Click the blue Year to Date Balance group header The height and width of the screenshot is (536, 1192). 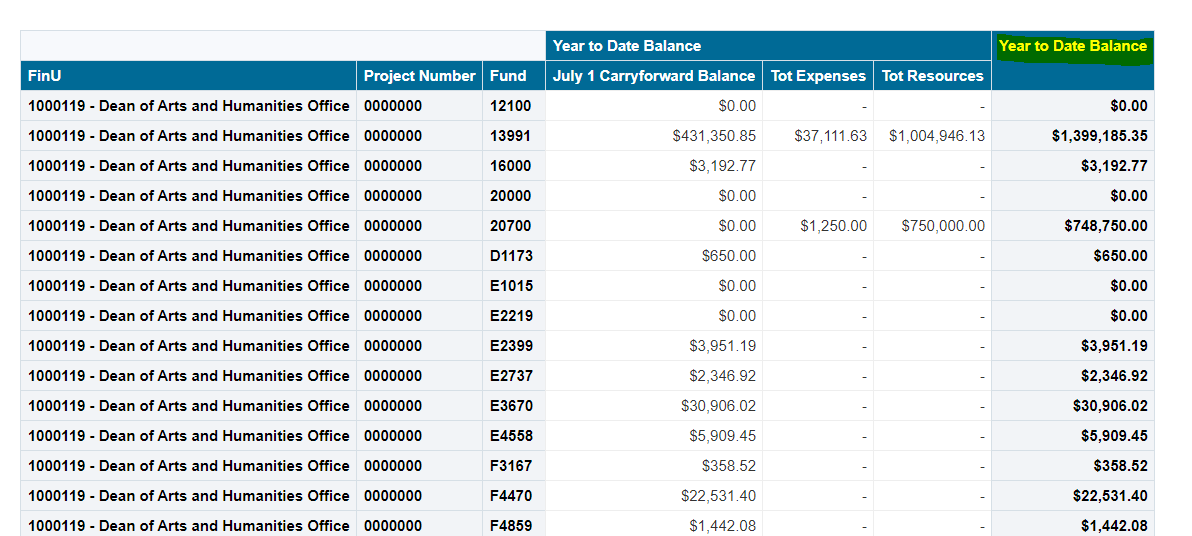pos(627,46)
